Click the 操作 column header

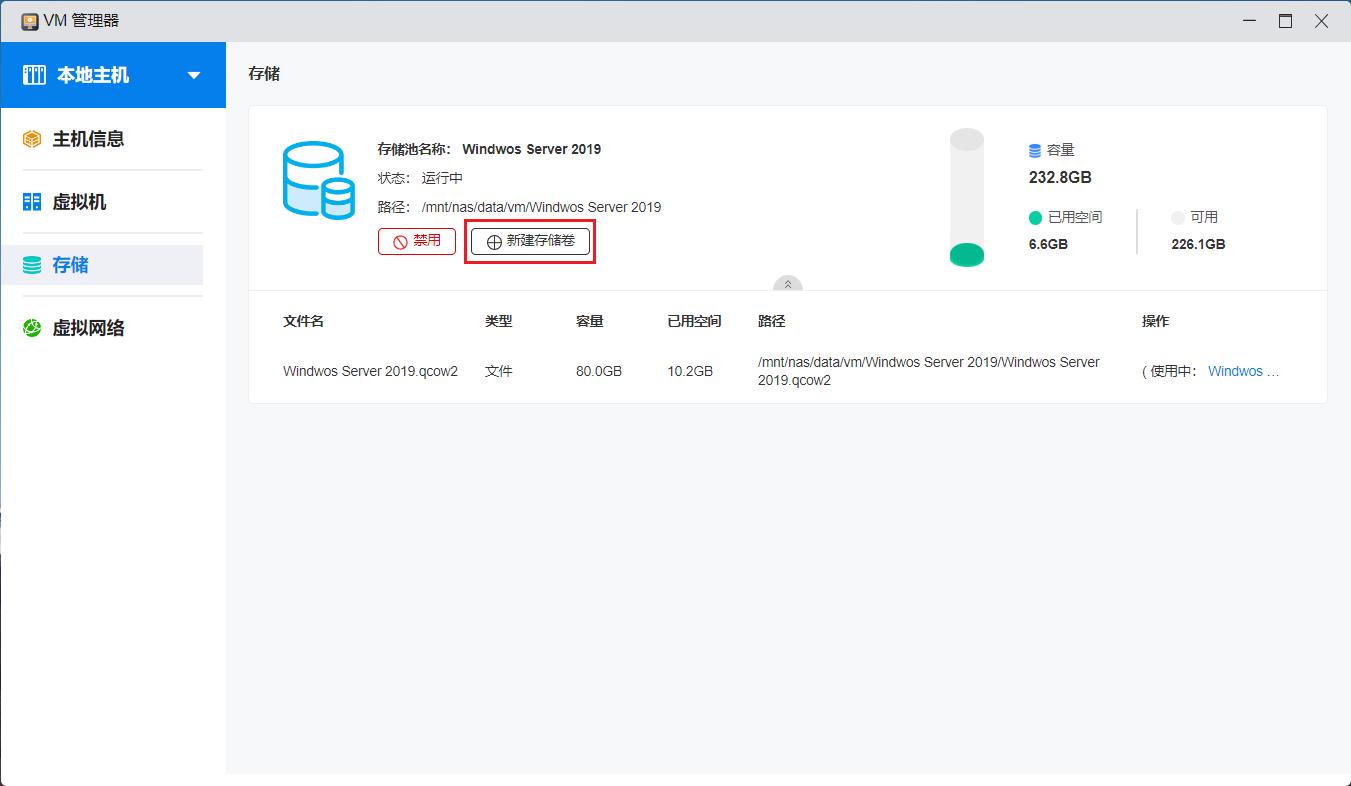click(x=1156, y=321)
